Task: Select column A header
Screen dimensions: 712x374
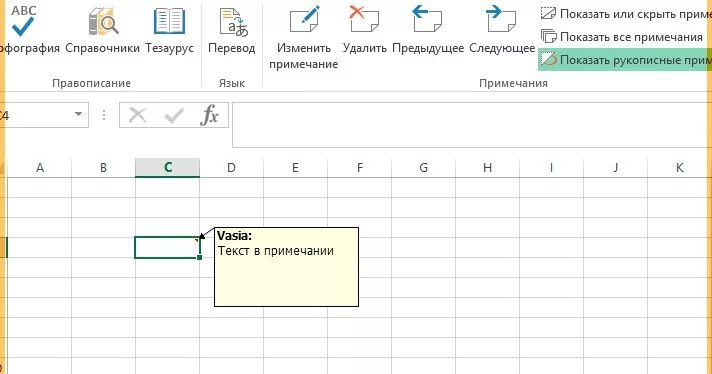Action: tap(40, 168)
